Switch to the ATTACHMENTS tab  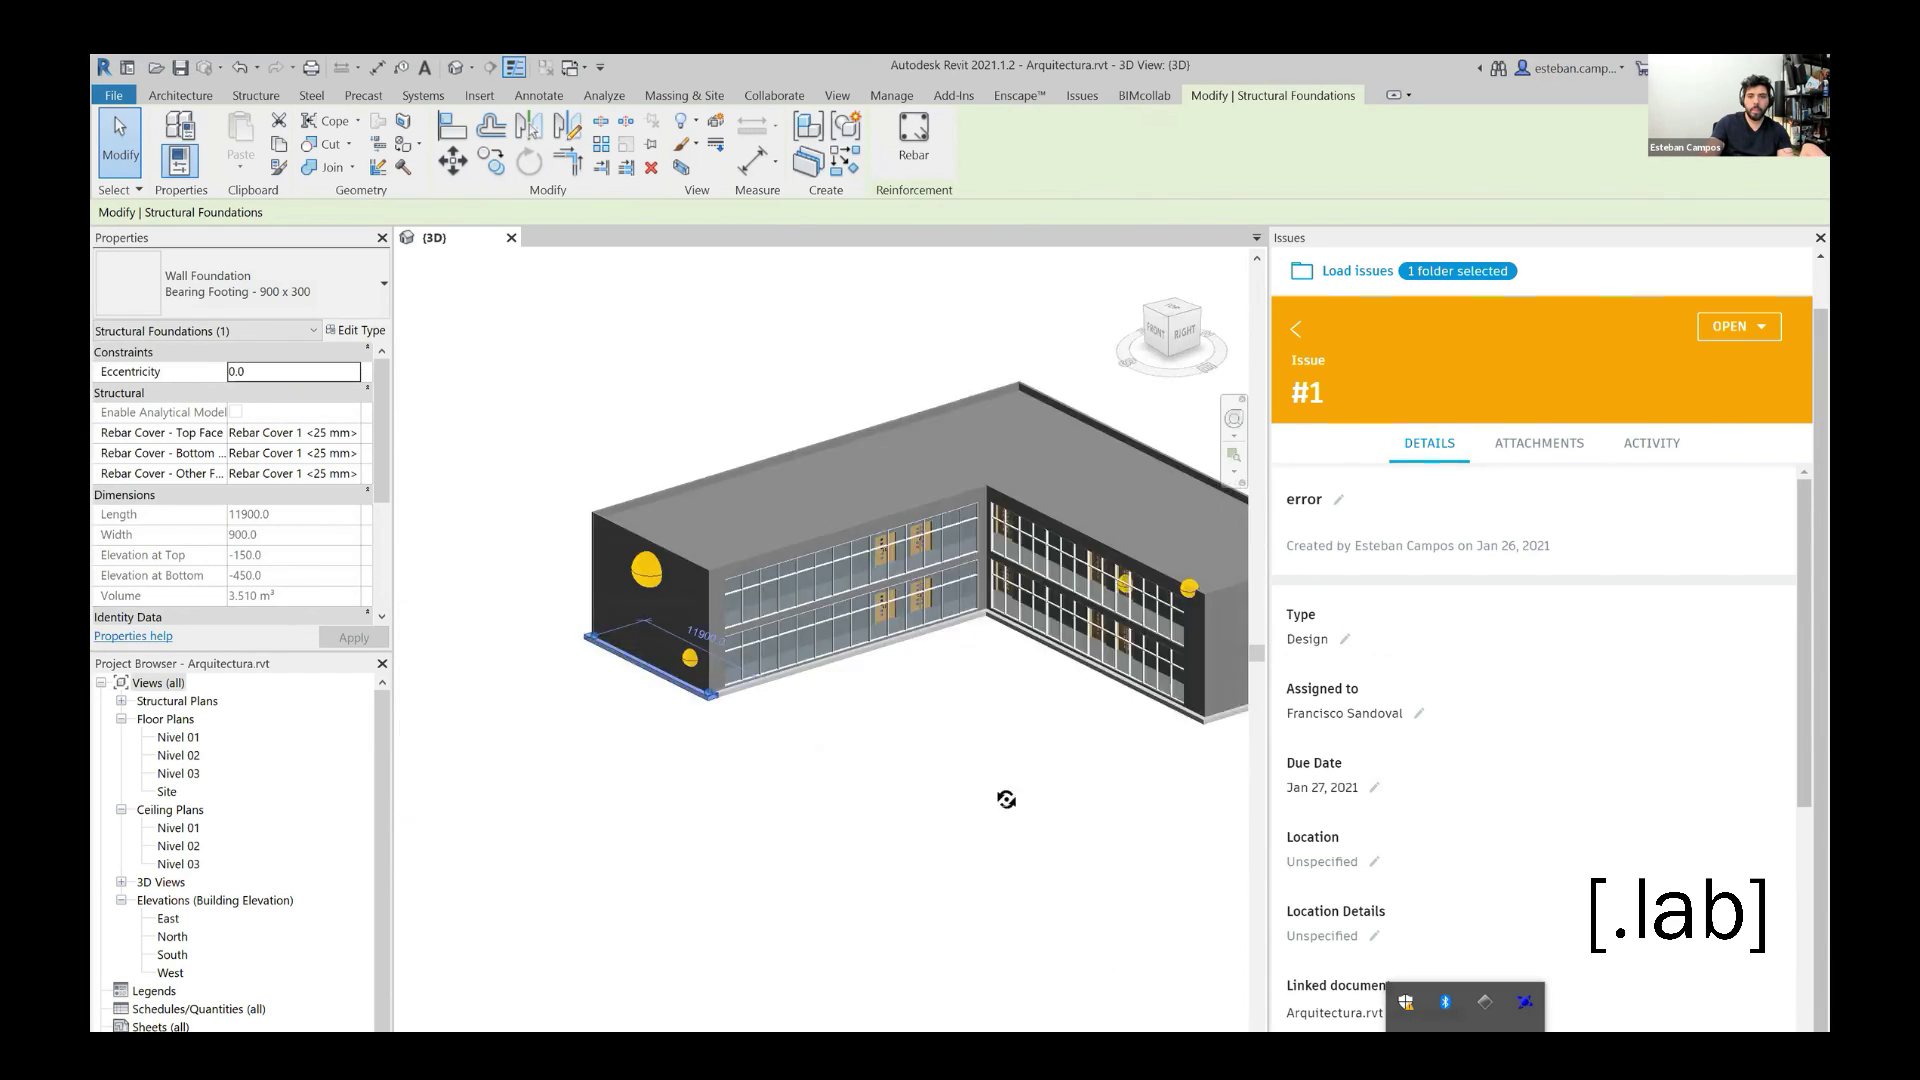point(1538,443)
